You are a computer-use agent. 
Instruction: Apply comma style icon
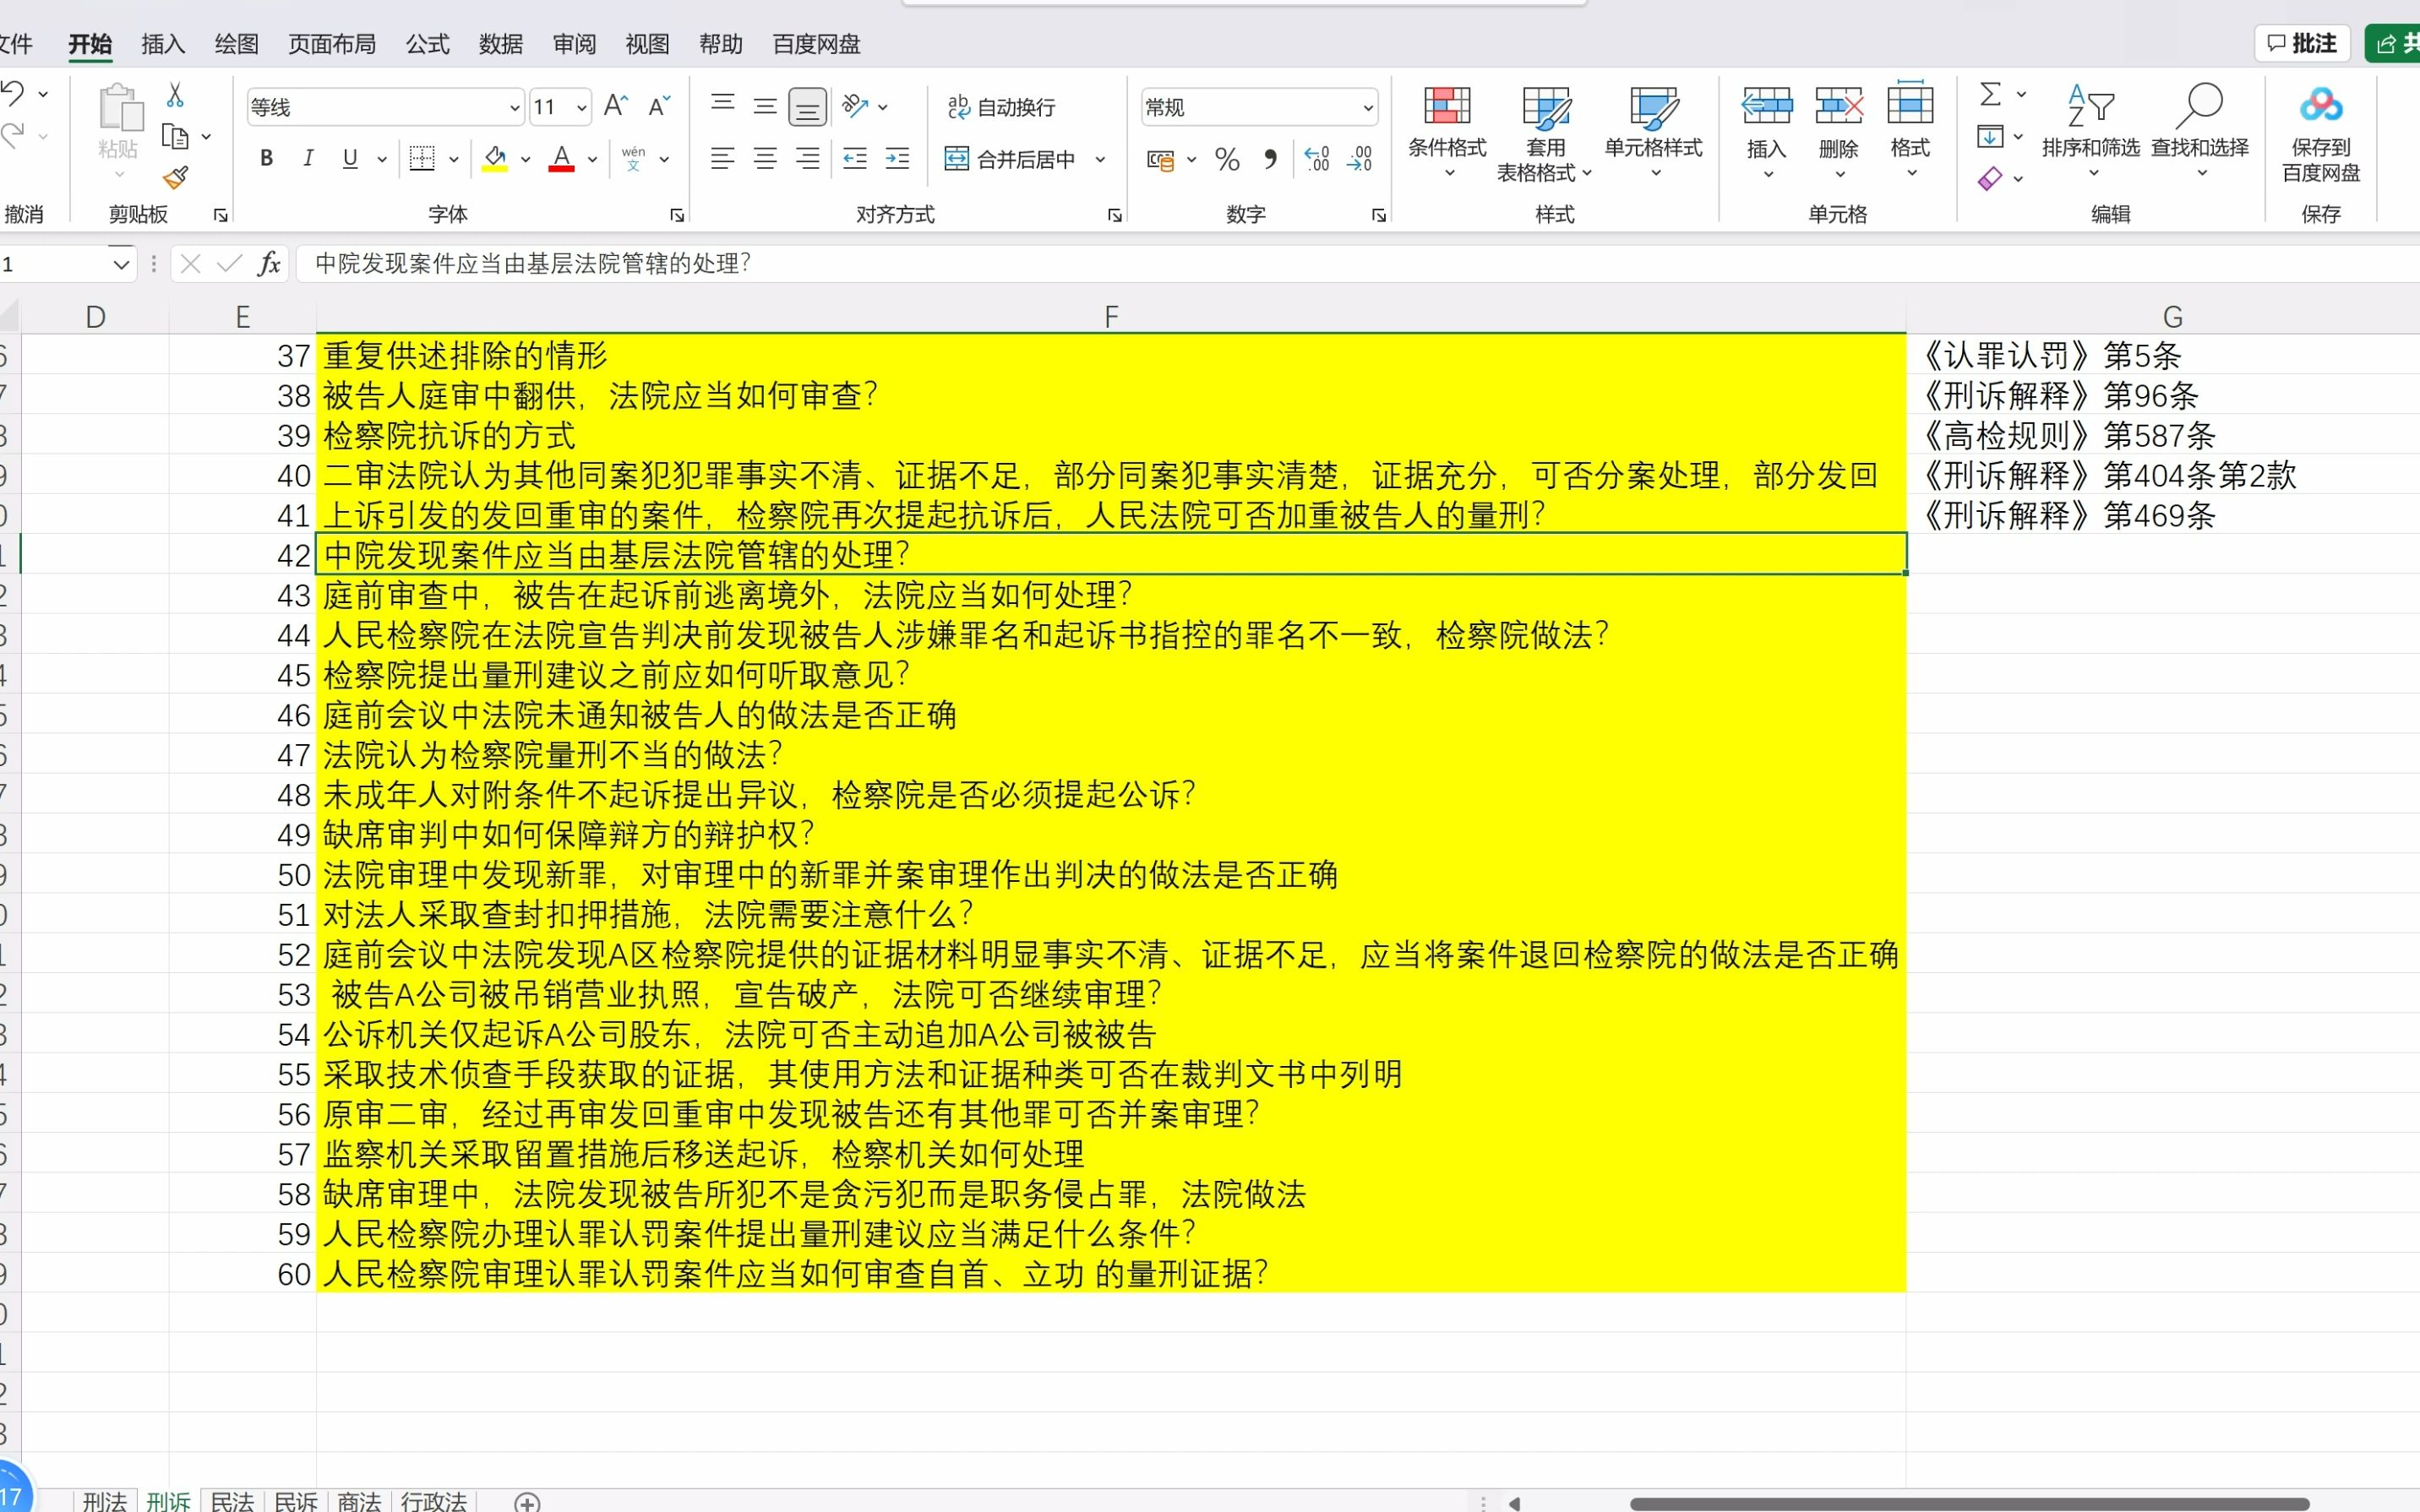tap(1270, 159)
